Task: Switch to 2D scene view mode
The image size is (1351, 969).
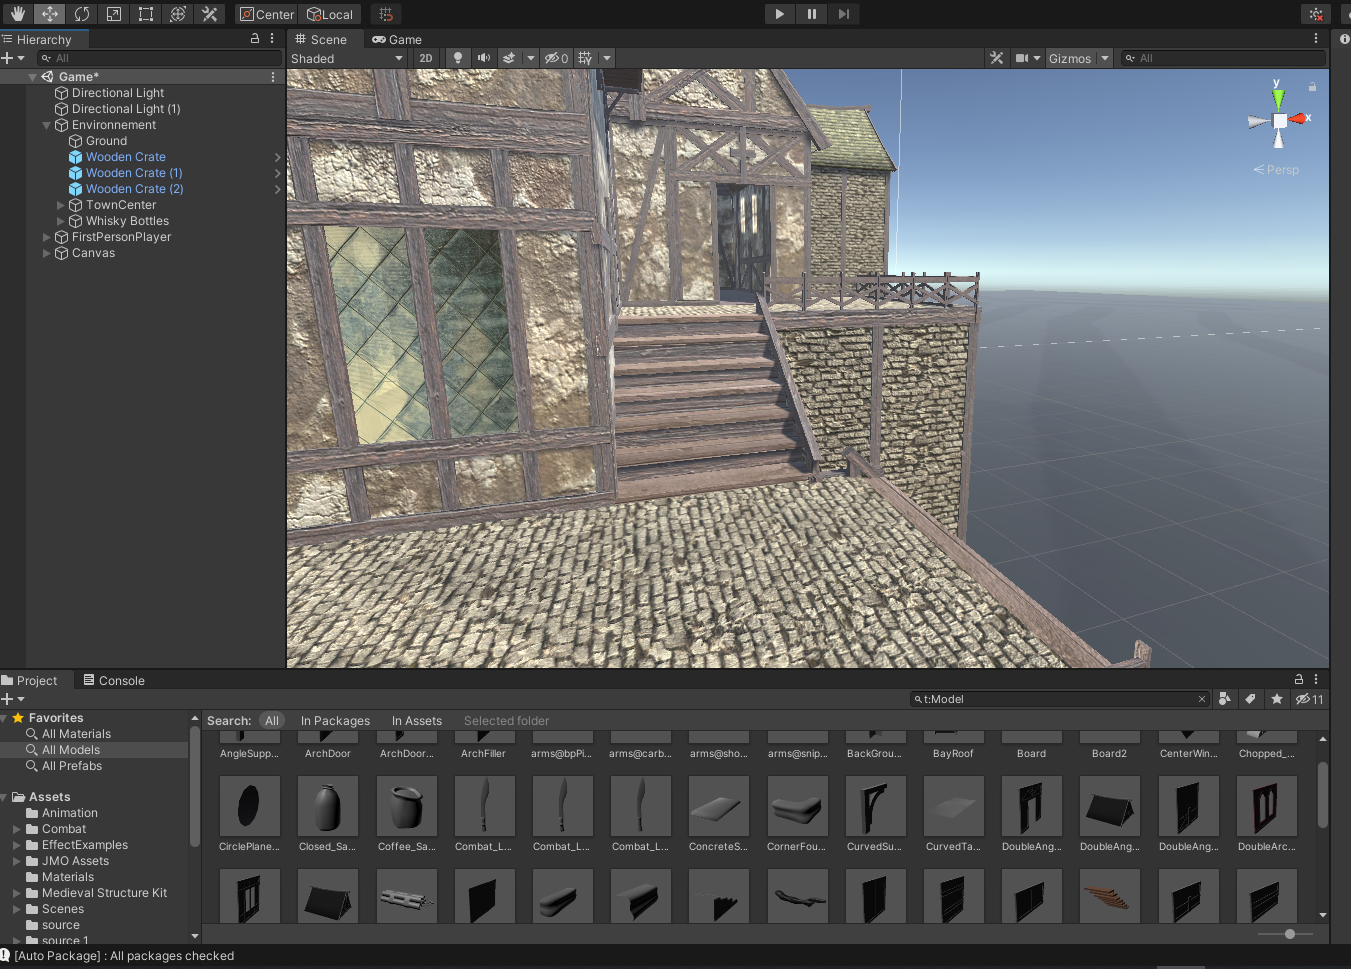Action: (x=425, y=58)
